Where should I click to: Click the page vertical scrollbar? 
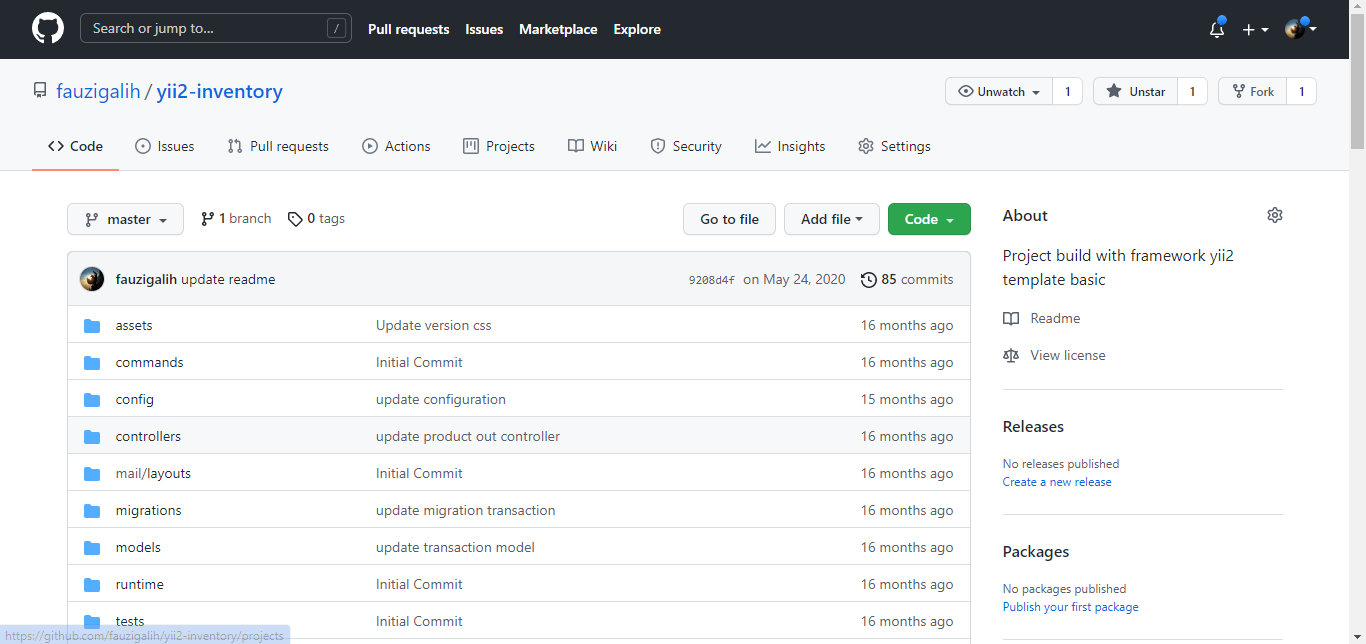pos(1357,80)
